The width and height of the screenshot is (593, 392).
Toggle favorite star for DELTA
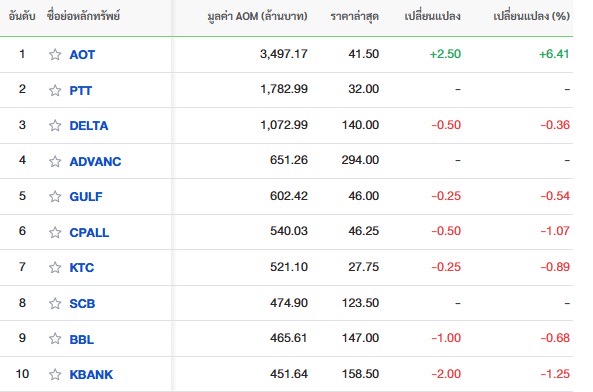(55, 125)
